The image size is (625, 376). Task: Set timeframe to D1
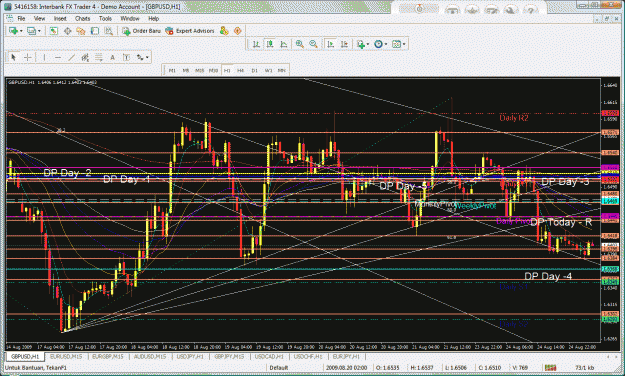254,70
